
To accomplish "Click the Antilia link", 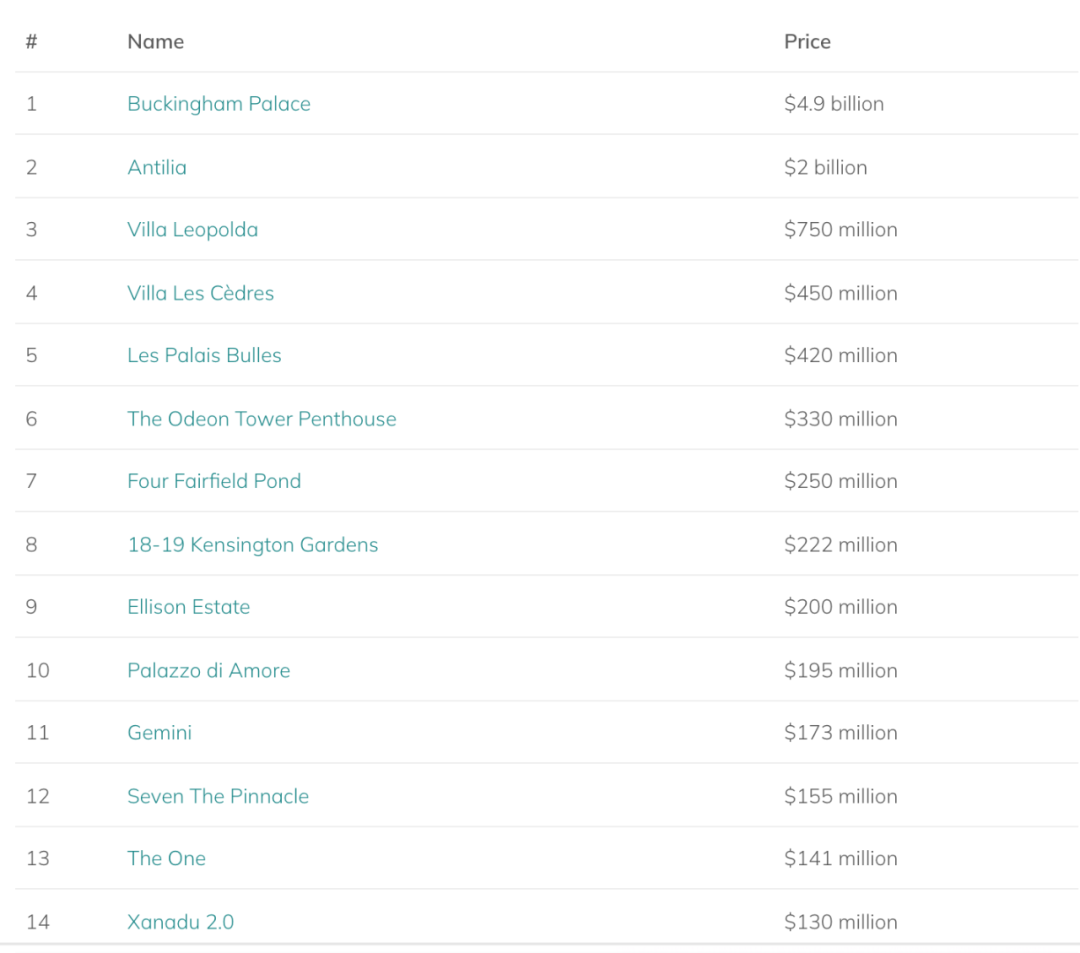I will pyautogui.click(x=157, y=167).
